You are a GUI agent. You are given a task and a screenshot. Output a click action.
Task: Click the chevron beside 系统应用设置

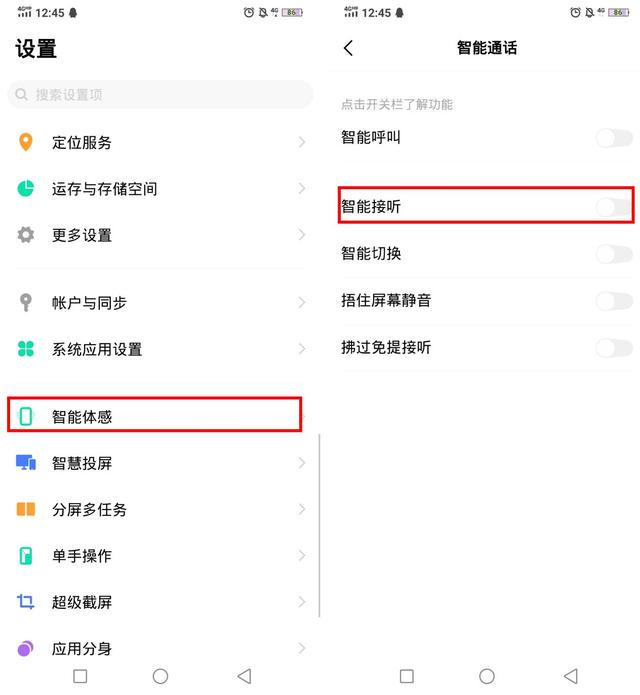(302, 349)
